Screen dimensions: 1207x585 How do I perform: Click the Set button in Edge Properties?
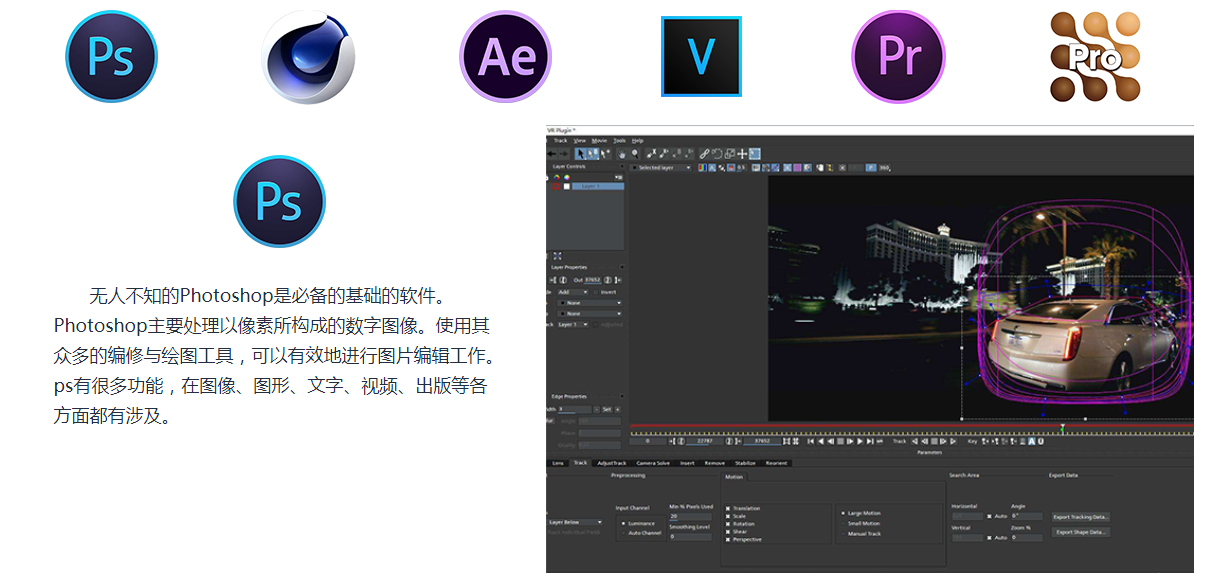point(606,409)
